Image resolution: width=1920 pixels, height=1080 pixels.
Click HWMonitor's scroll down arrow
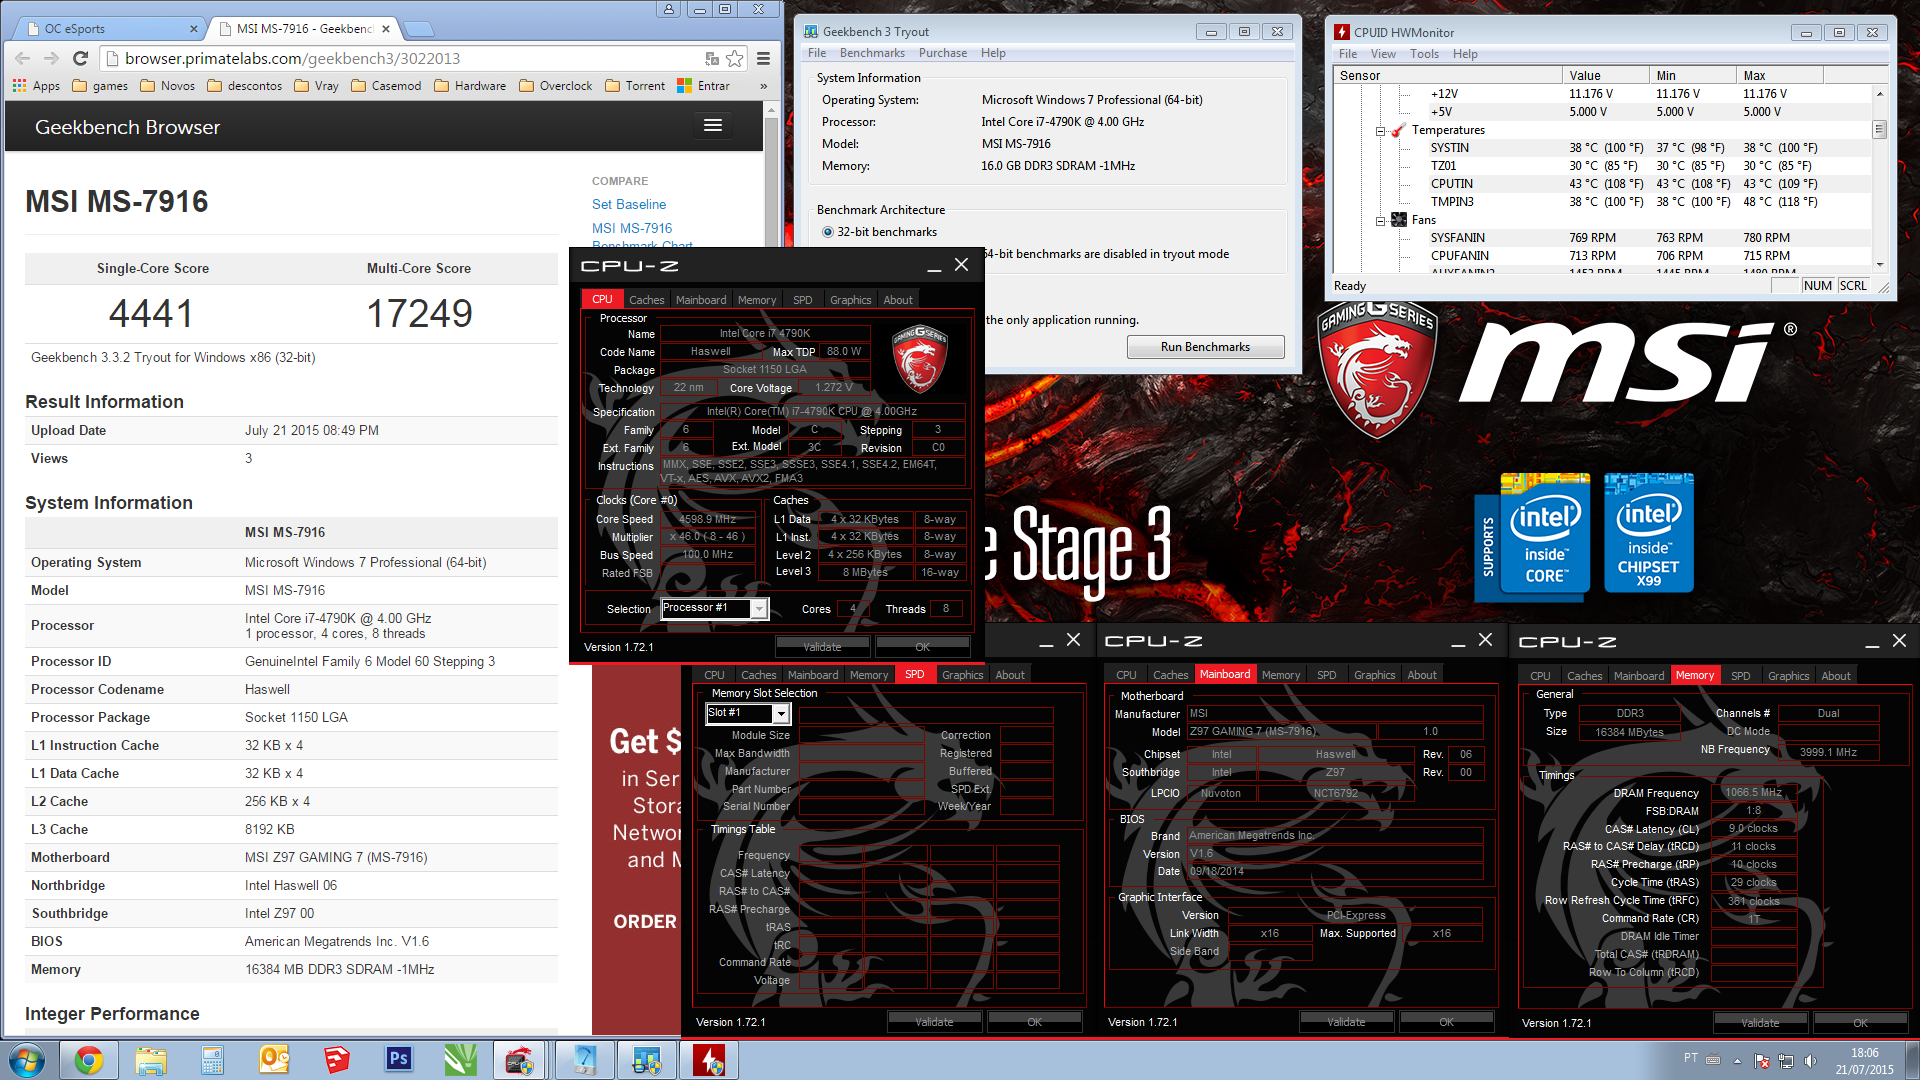[x=1880, y=265]
